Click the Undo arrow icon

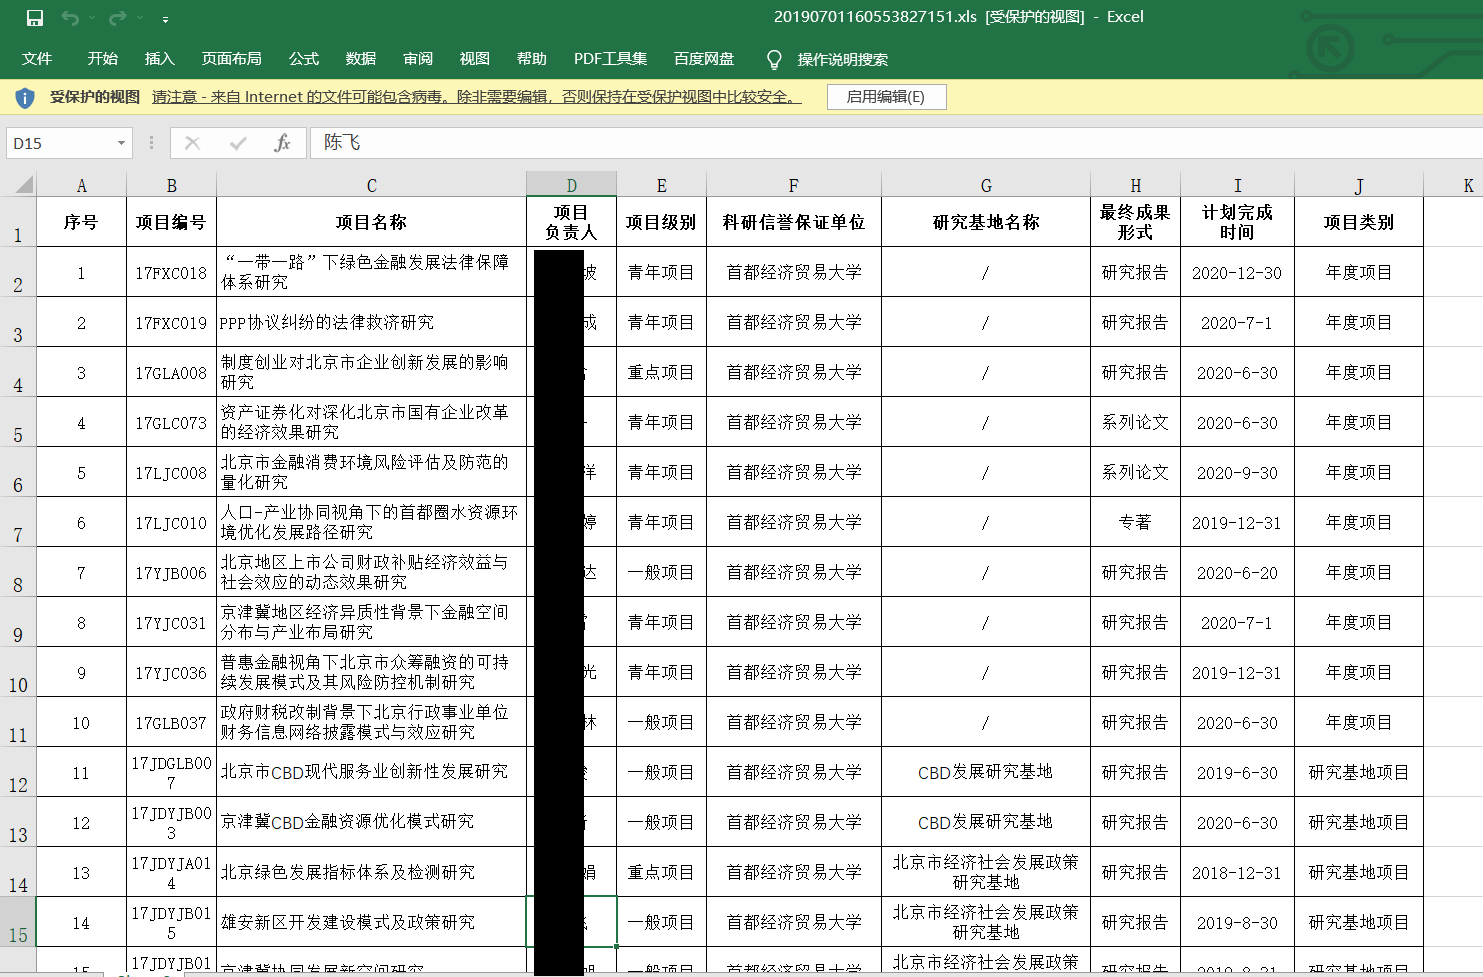(69, 18)
